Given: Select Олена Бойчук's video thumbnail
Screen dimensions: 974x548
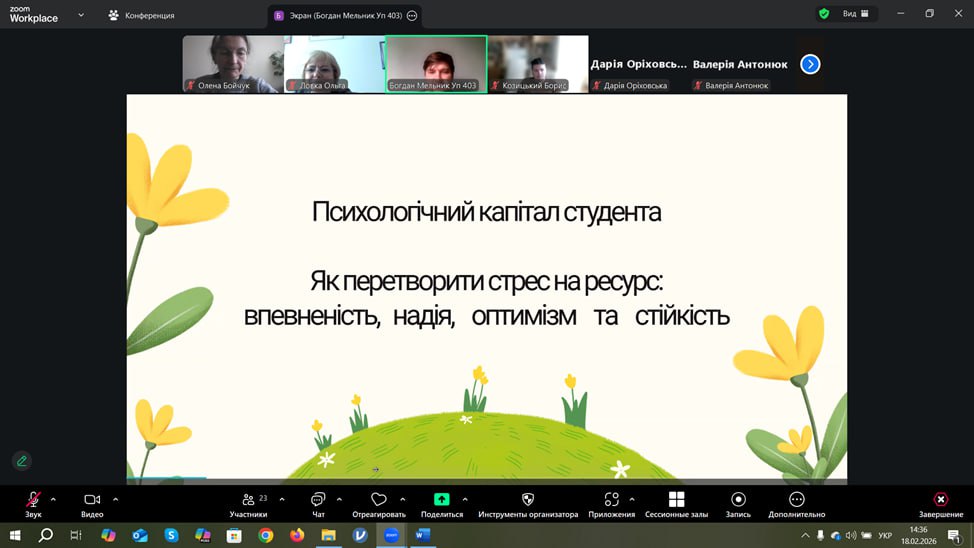Looking at the screenshot, I should pos(233,64).
